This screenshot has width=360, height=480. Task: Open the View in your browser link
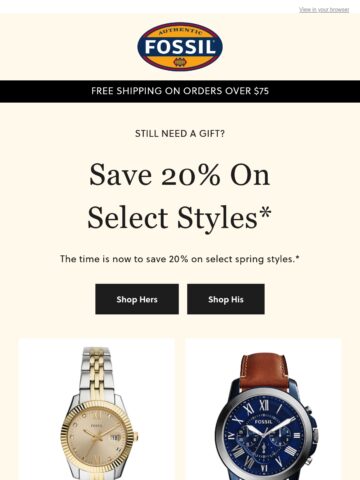point(324,10)
